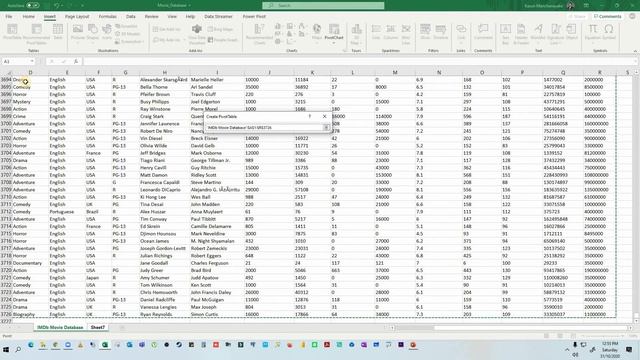The width and height of the screenshot is (640, 360).
Task: Click the Share button
Action: (x=577, y=16)
